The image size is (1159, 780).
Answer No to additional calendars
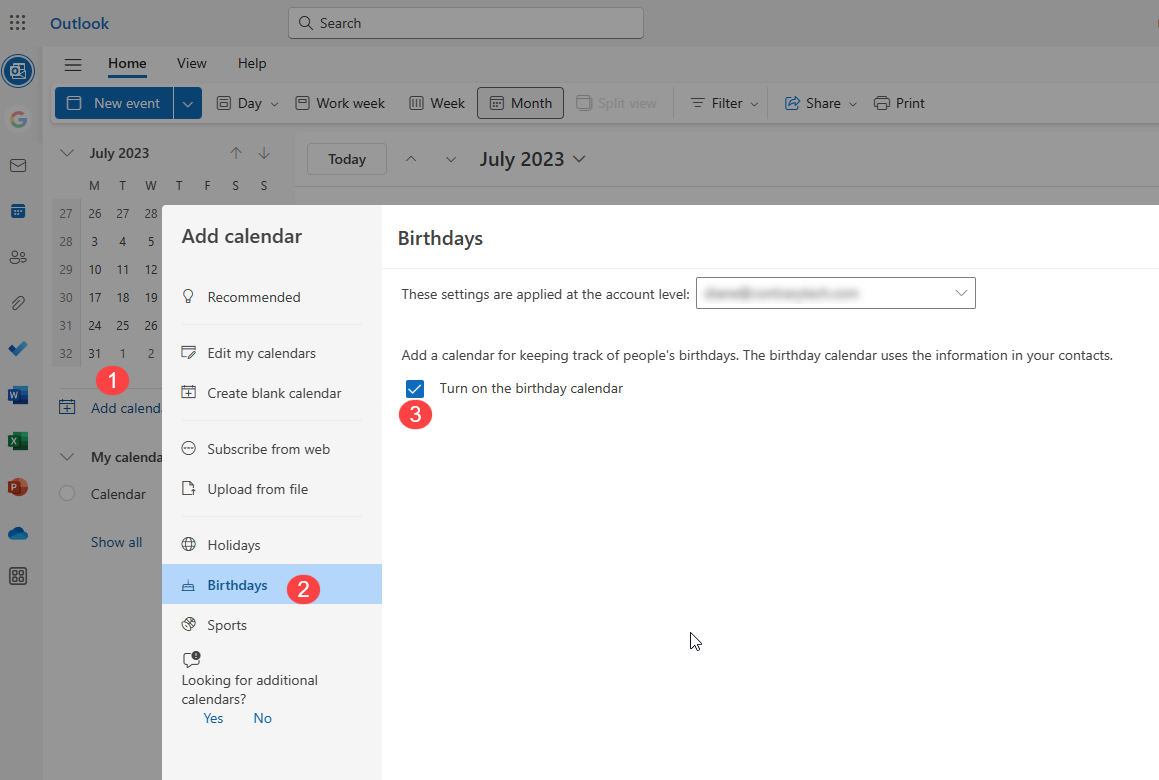click(x=262, y=718)
